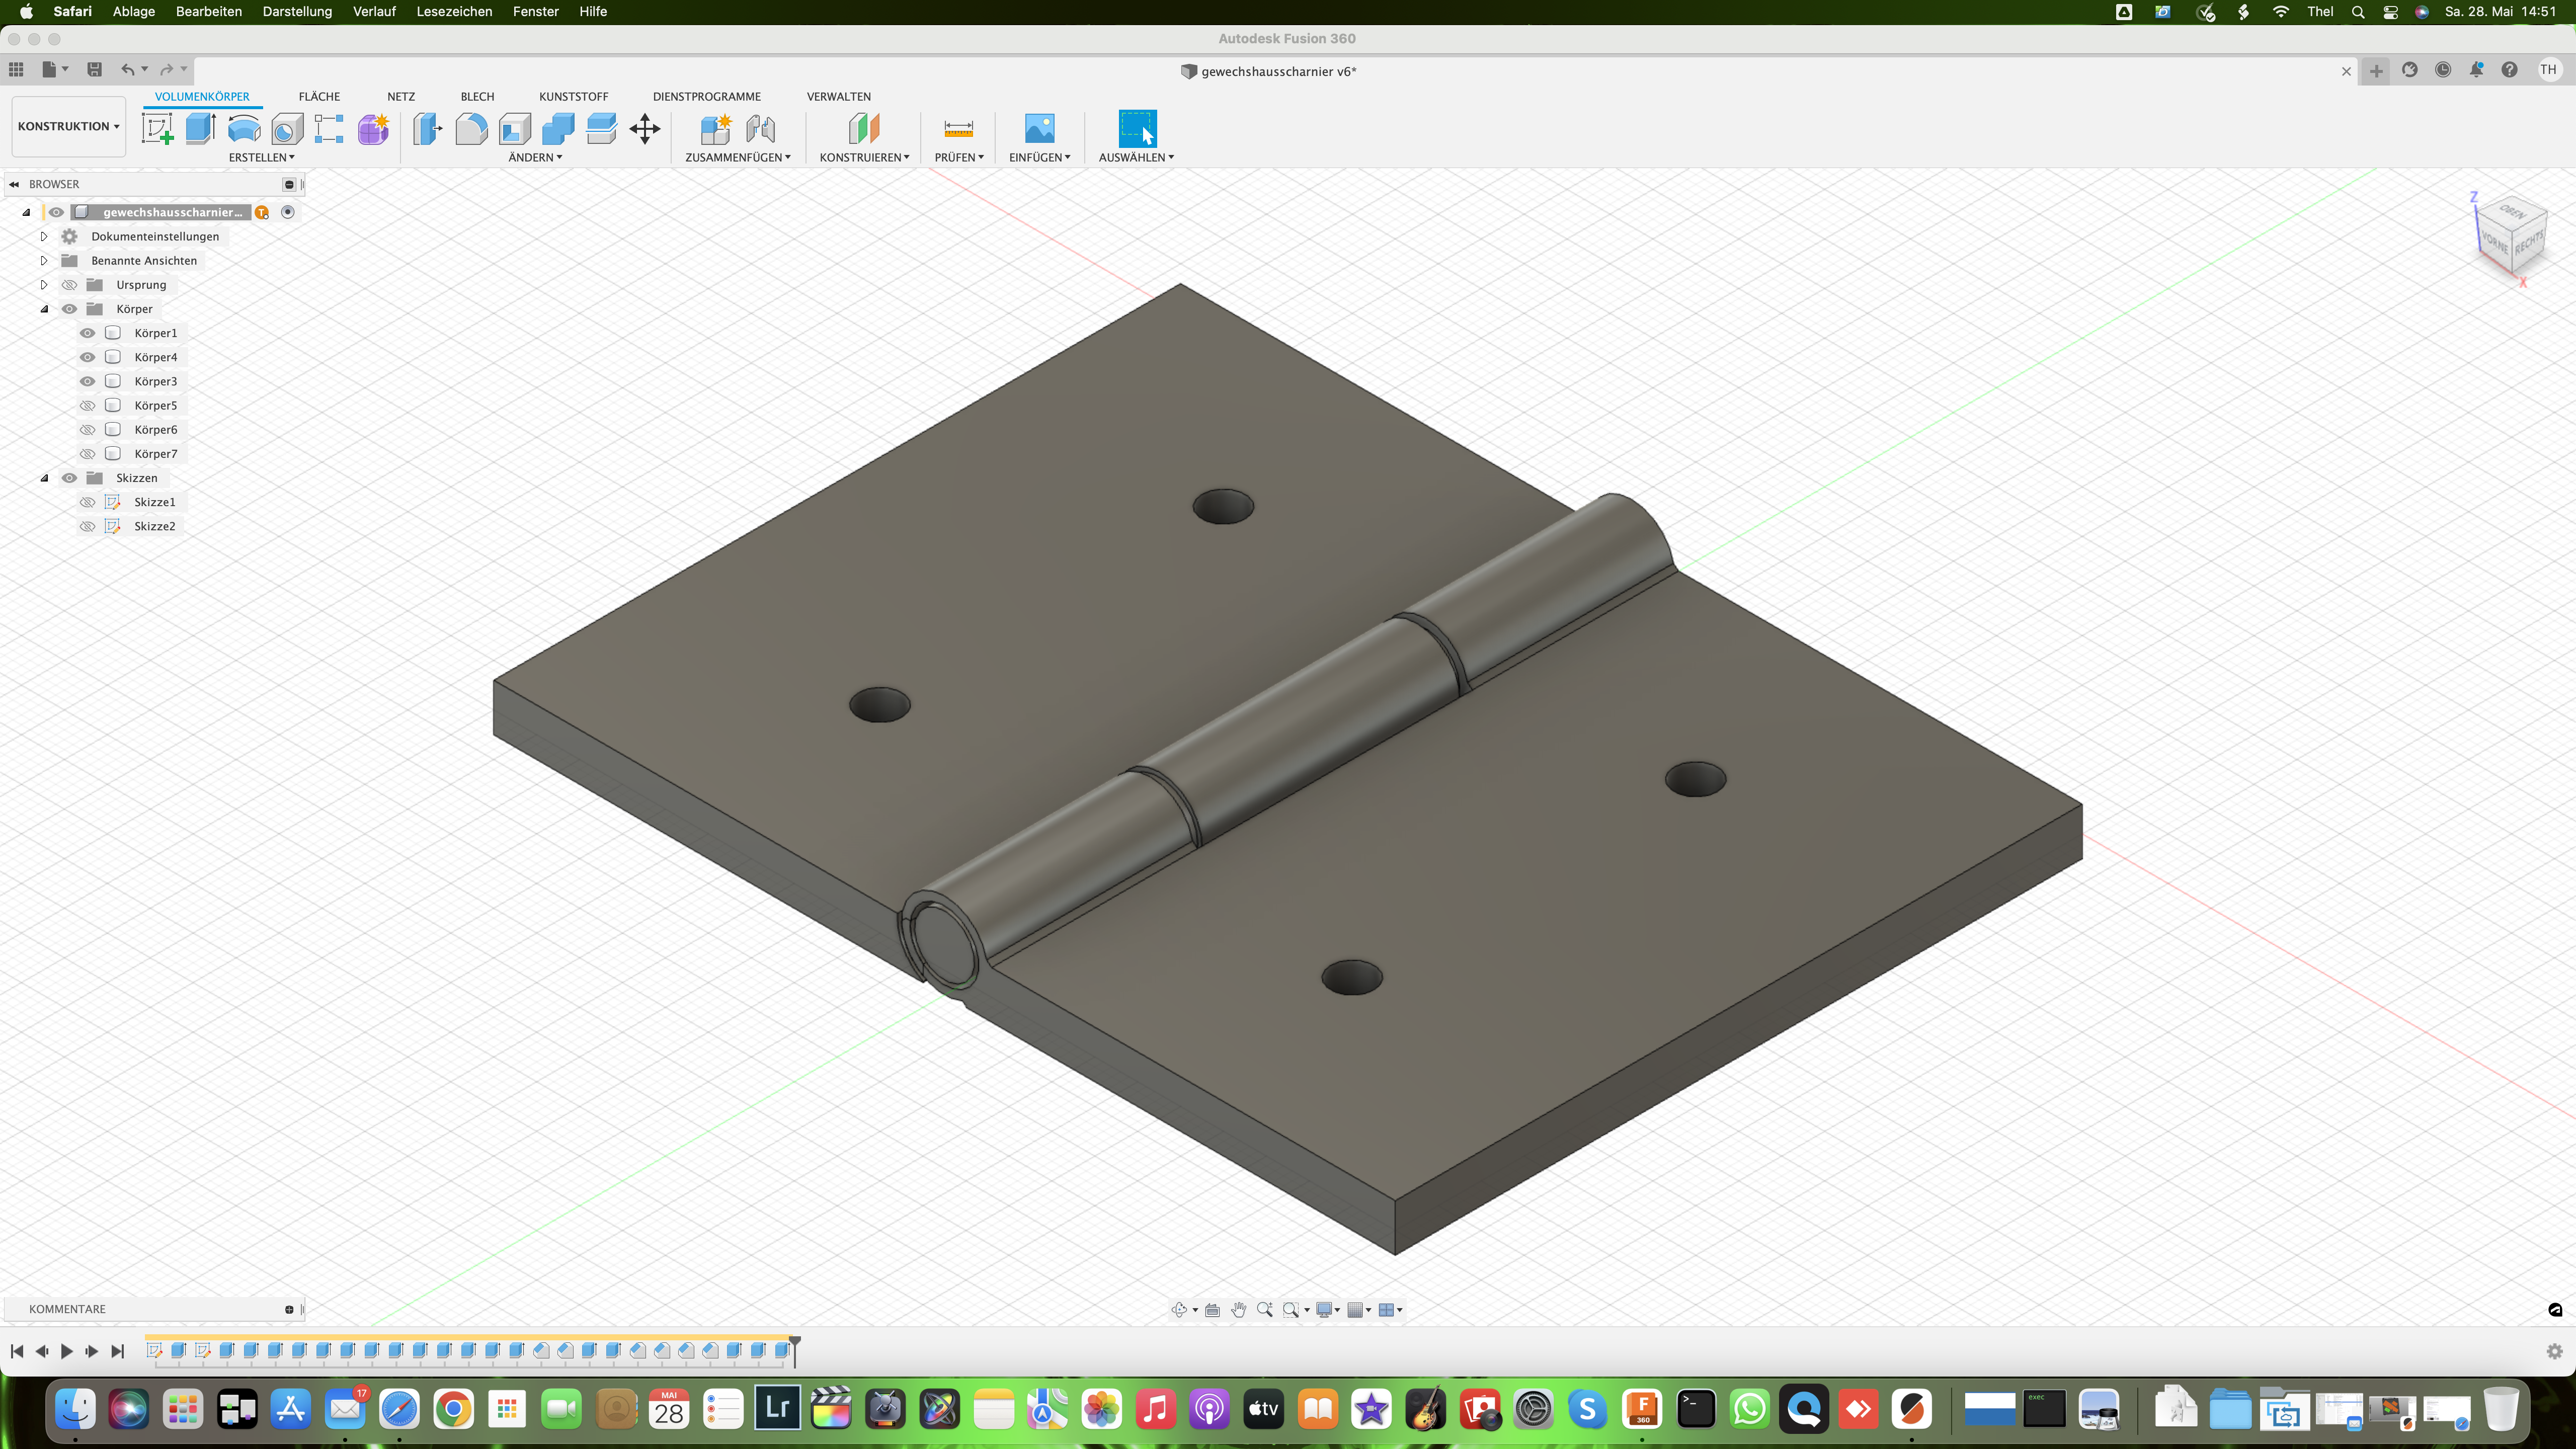Select the Joint tool icon
This screenshot has height=1449, width=2576.
760,128
